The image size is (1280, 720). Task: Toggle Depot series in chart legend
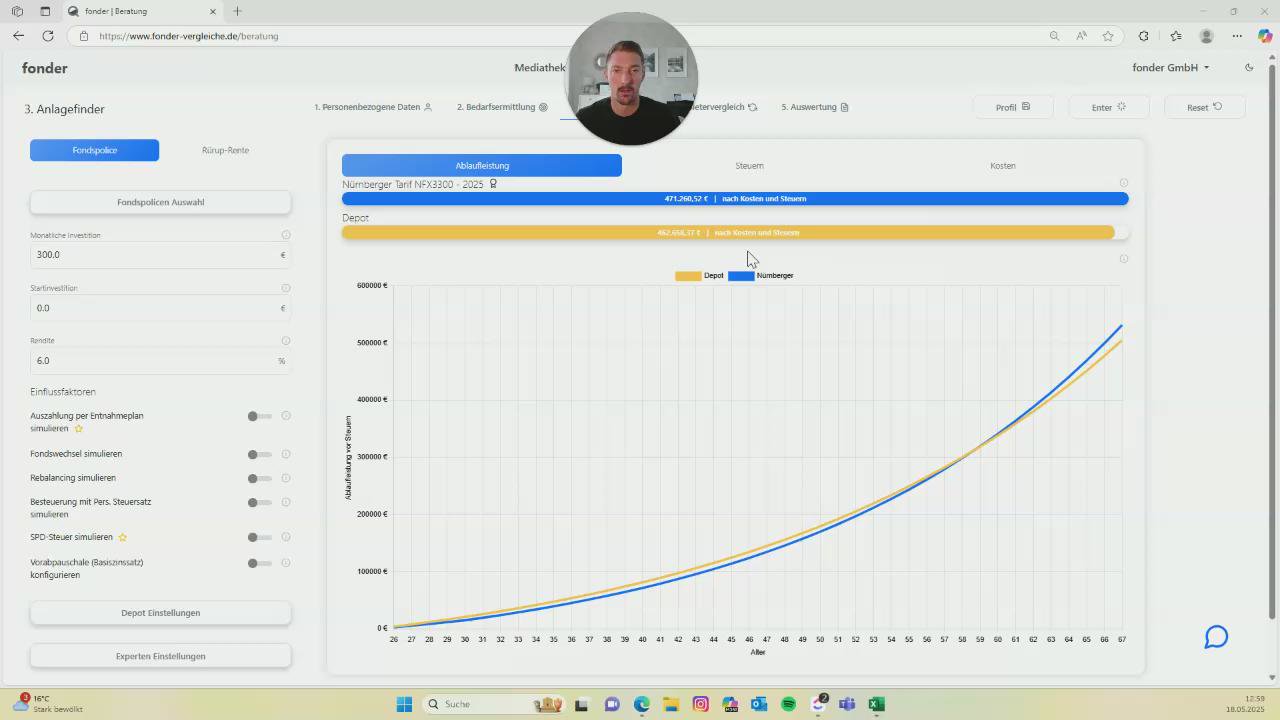pyautogui.click(x=699, y=275)
